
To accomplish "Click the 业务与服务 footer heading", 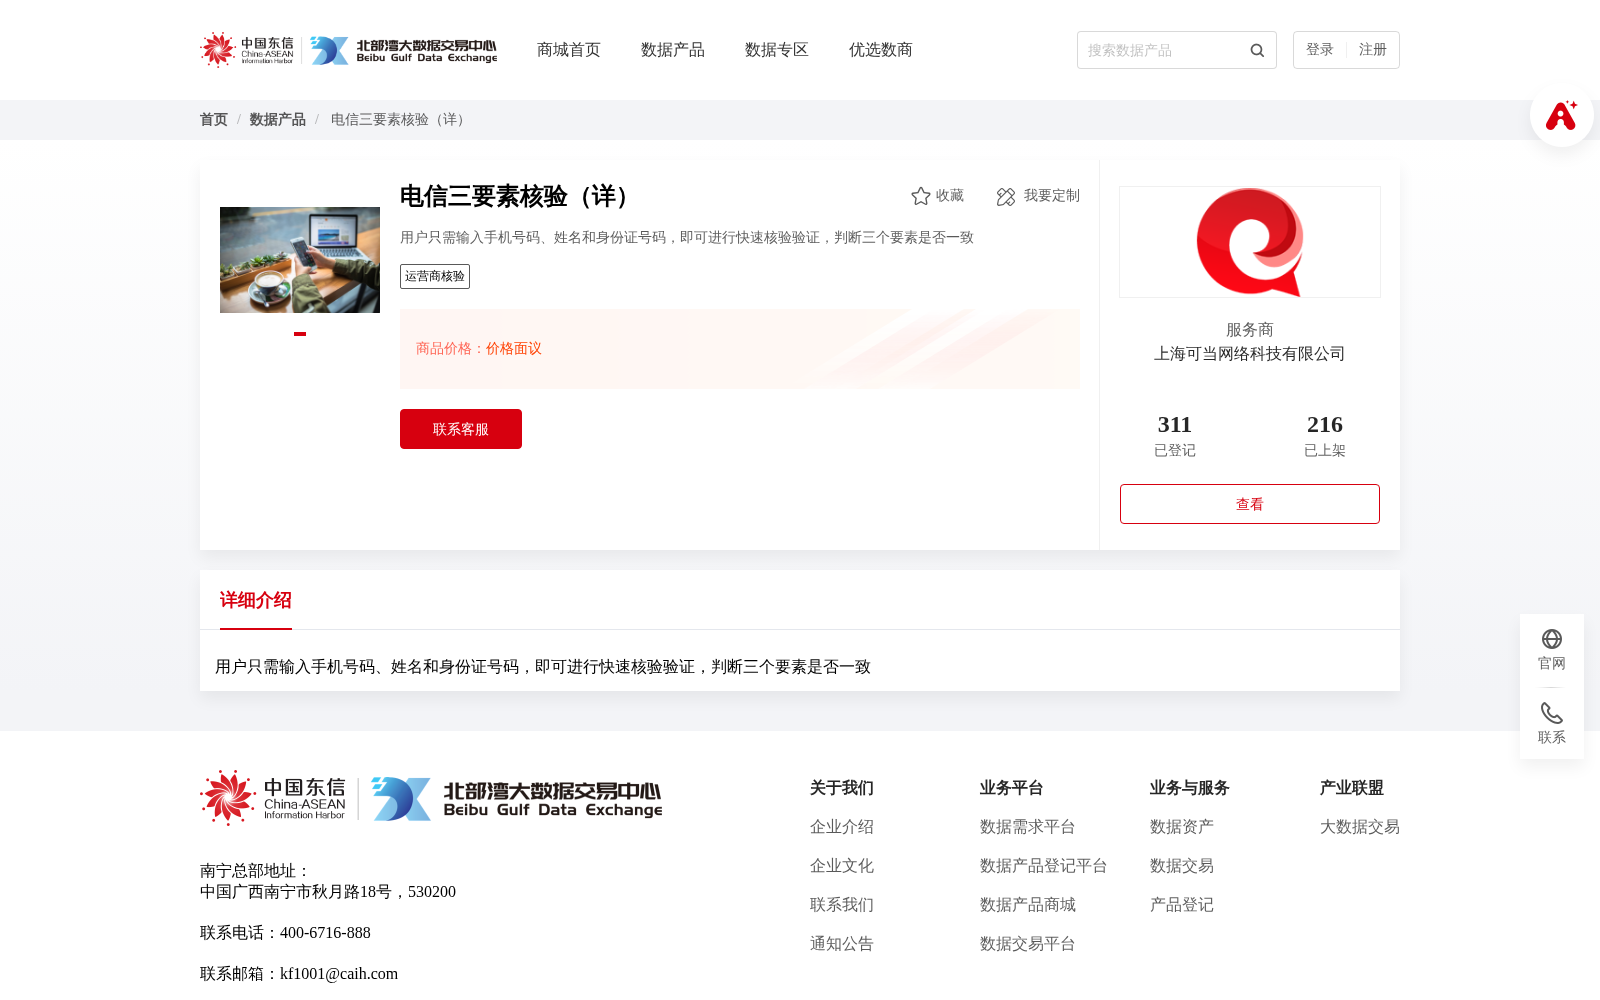I will (1190, 788).
